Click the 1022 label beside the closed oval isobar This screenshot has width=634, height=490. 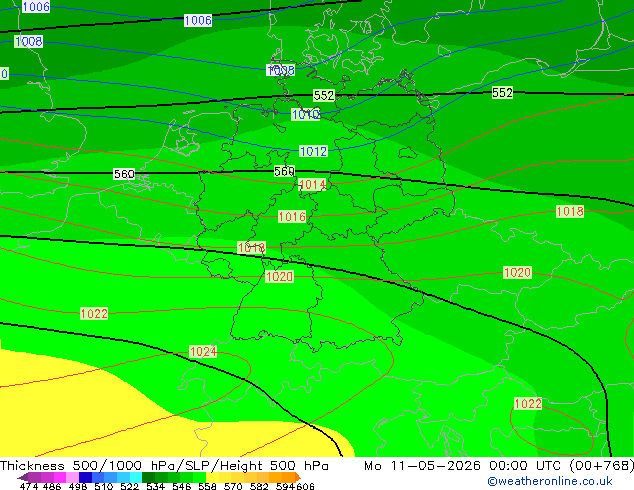[528, 403]
